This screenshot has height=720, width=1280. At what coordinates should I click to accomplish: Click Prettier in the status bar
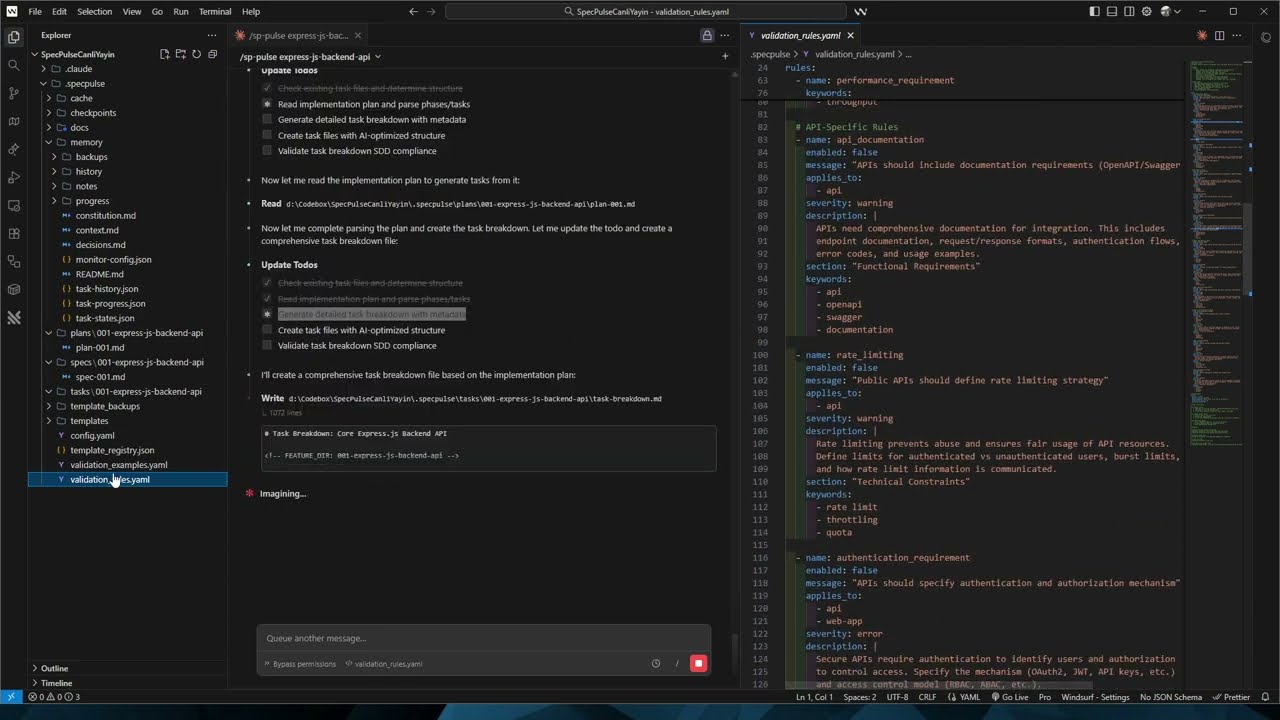[x=1232, y=697]
